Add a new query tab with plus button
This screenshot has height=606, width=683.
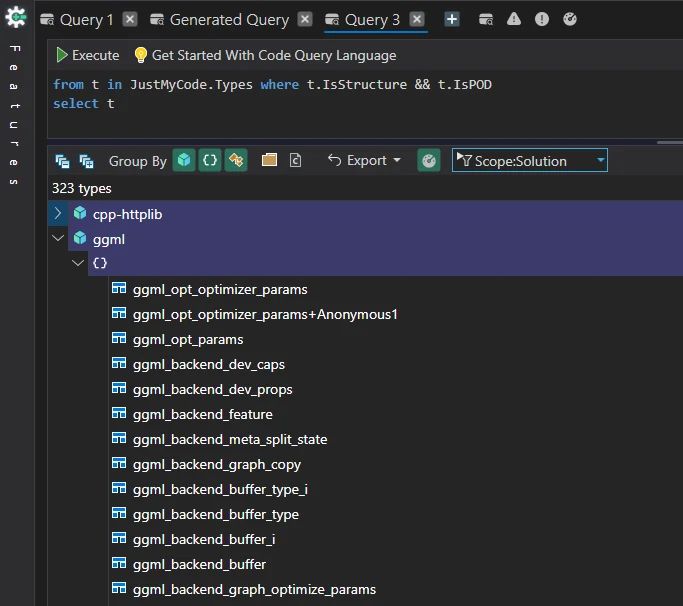click(x=452, y=19)
